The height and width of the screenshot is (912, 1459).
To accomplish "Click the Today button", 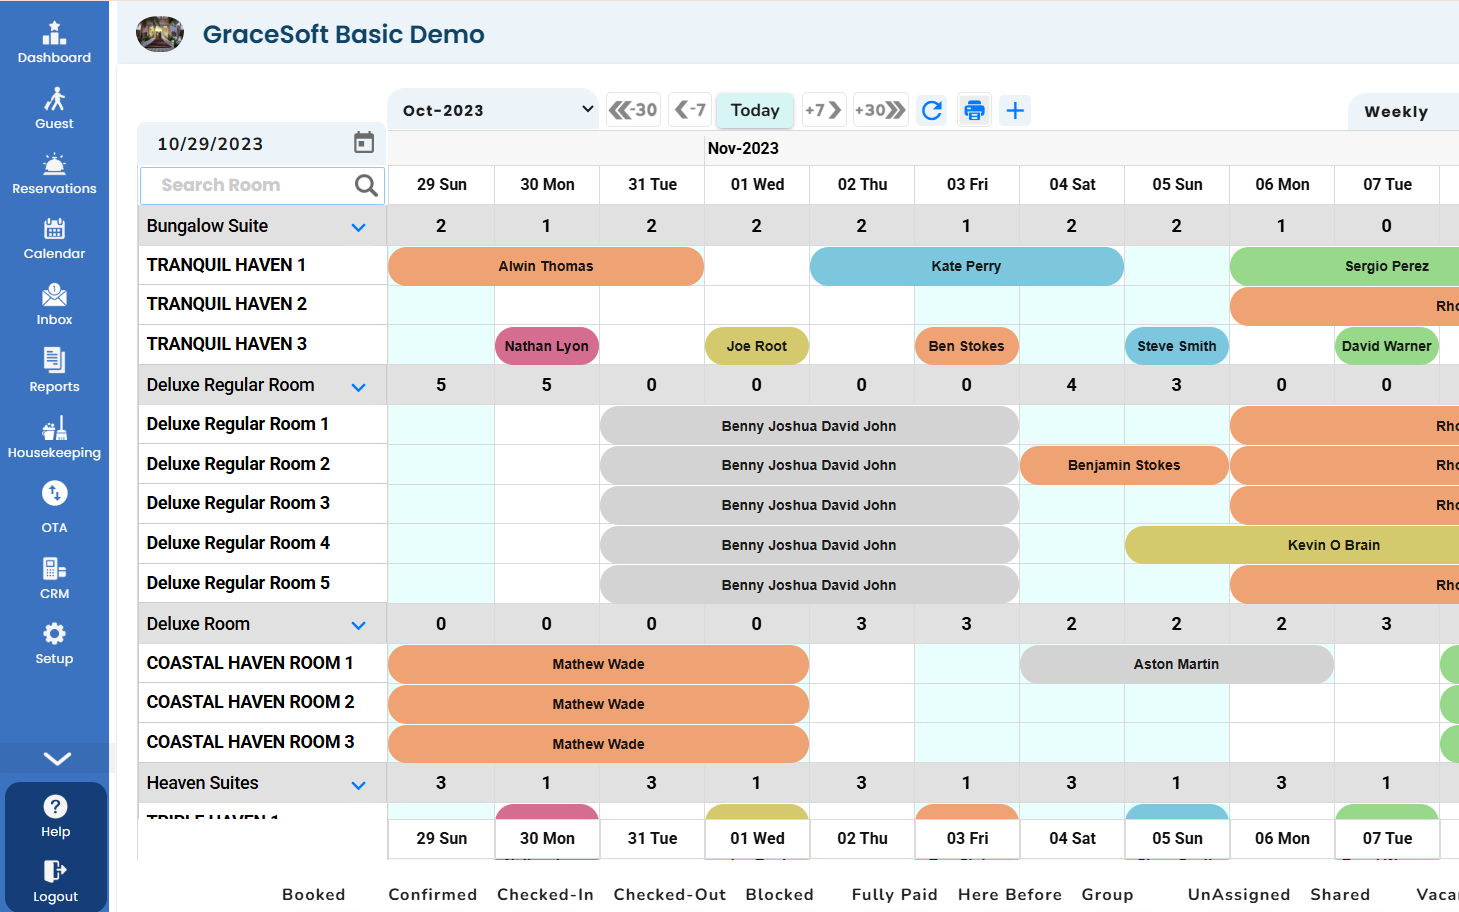I will (754, 110).
